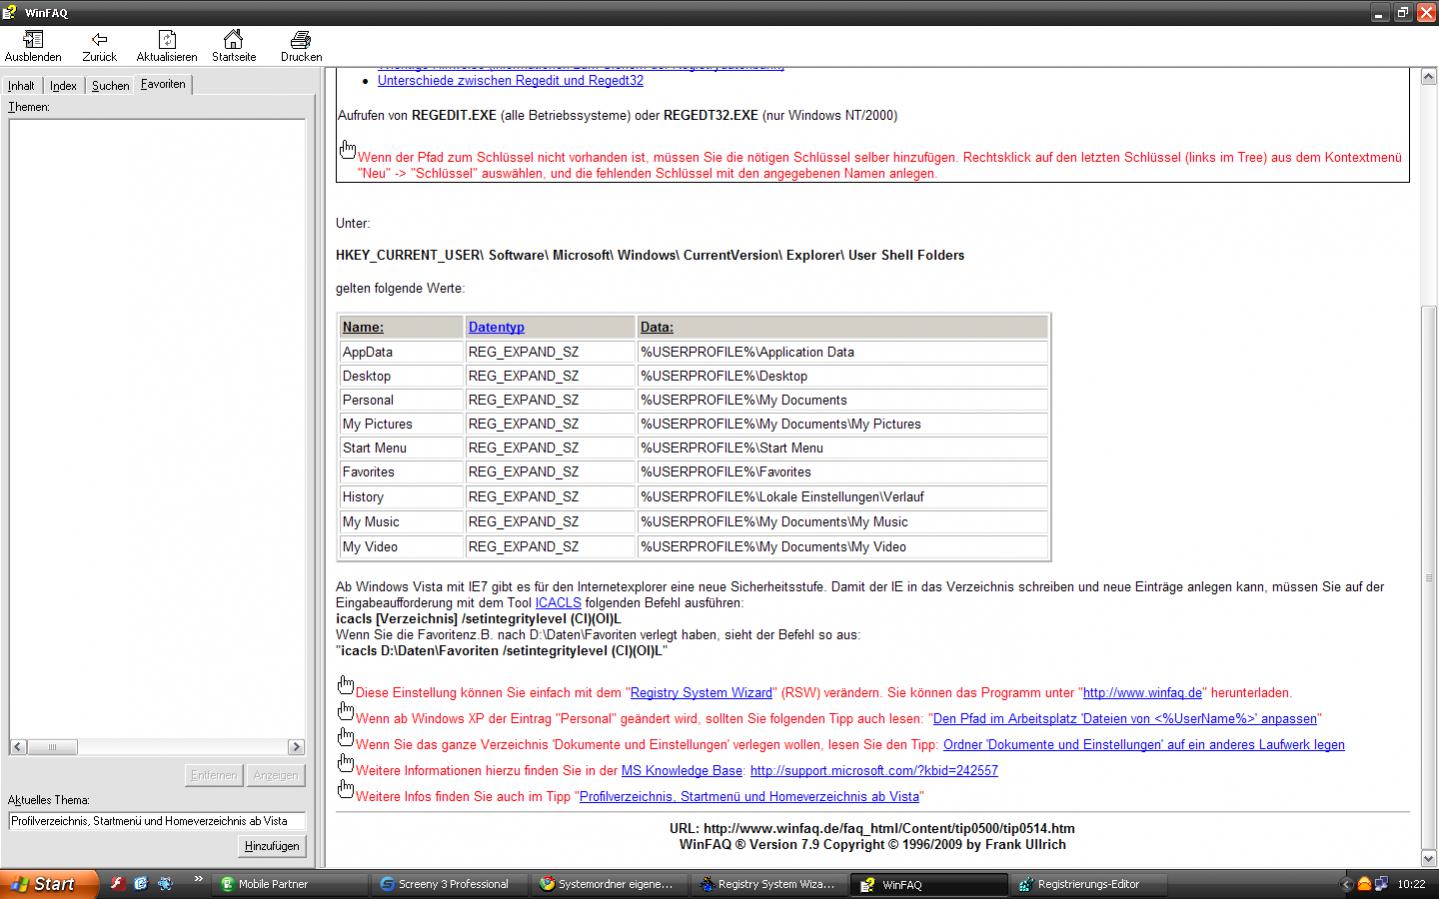The height and width of the screenshot is (899, 1439).
Task: Open Profilverzeichnis, Startmenü und Homeverzeichnis link
Action: tap(749, 797)
